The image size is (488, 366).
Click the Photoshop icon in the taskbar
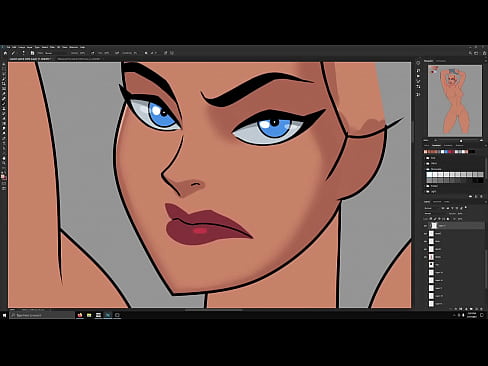click(x=108, y=315)
